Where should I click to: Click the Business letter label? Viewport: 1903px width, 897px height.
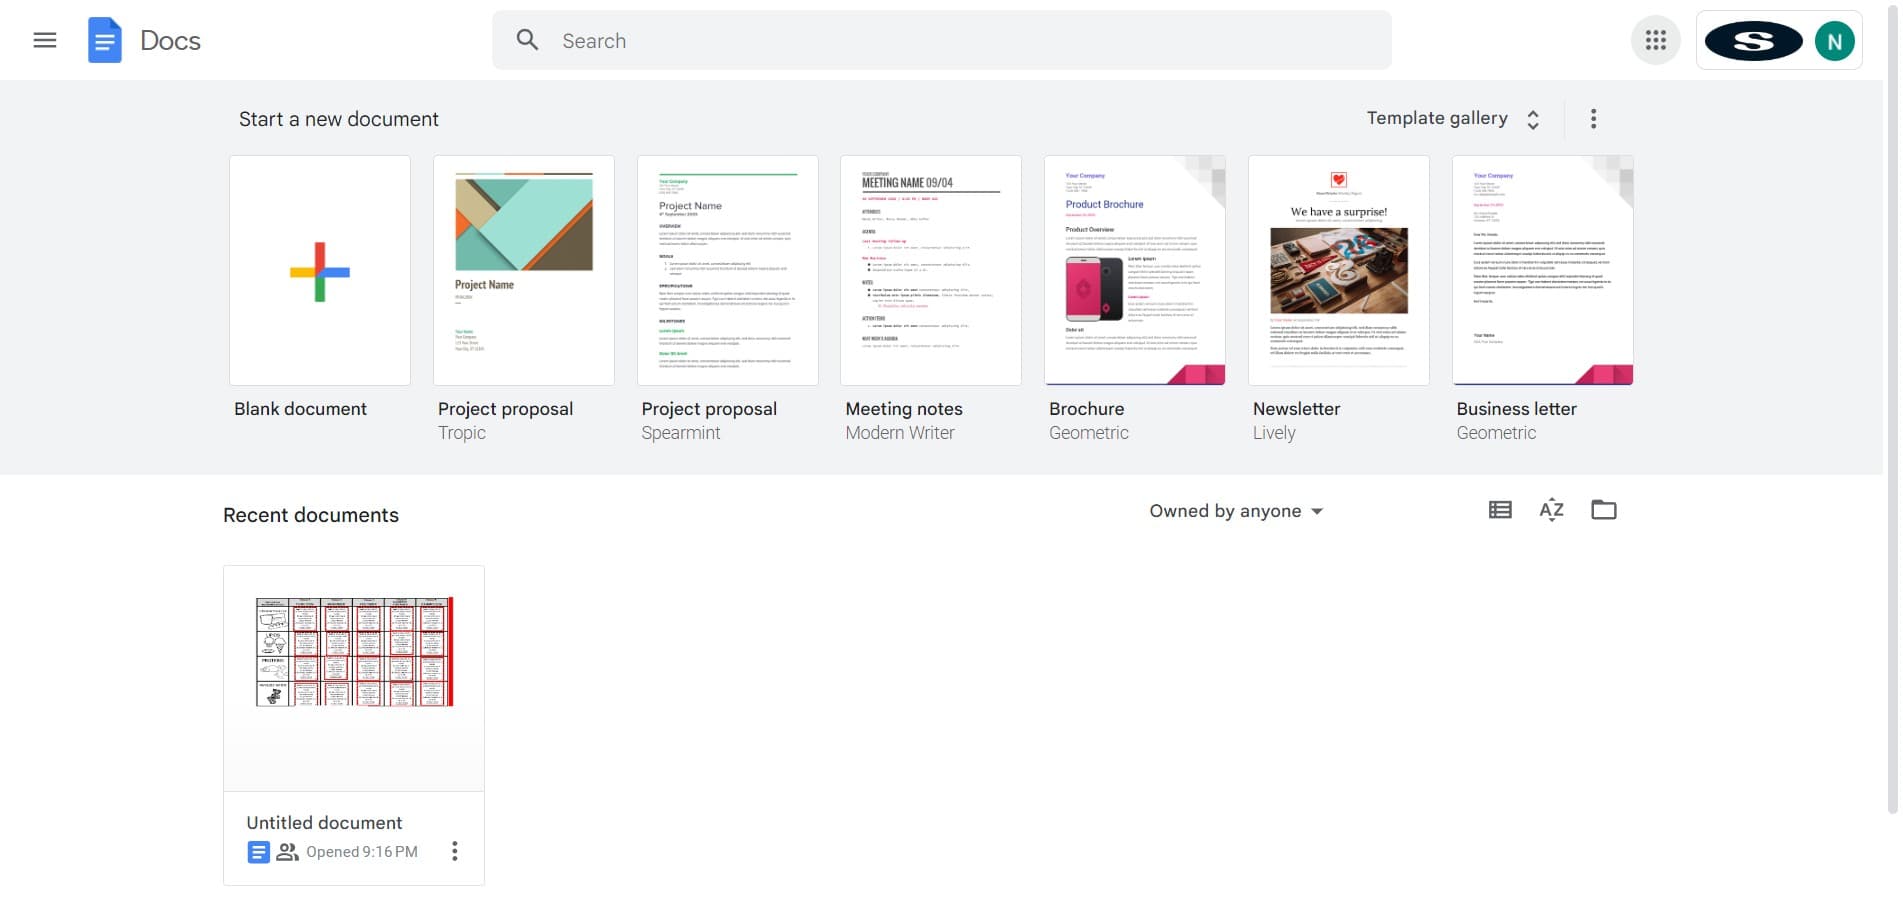1516,409
